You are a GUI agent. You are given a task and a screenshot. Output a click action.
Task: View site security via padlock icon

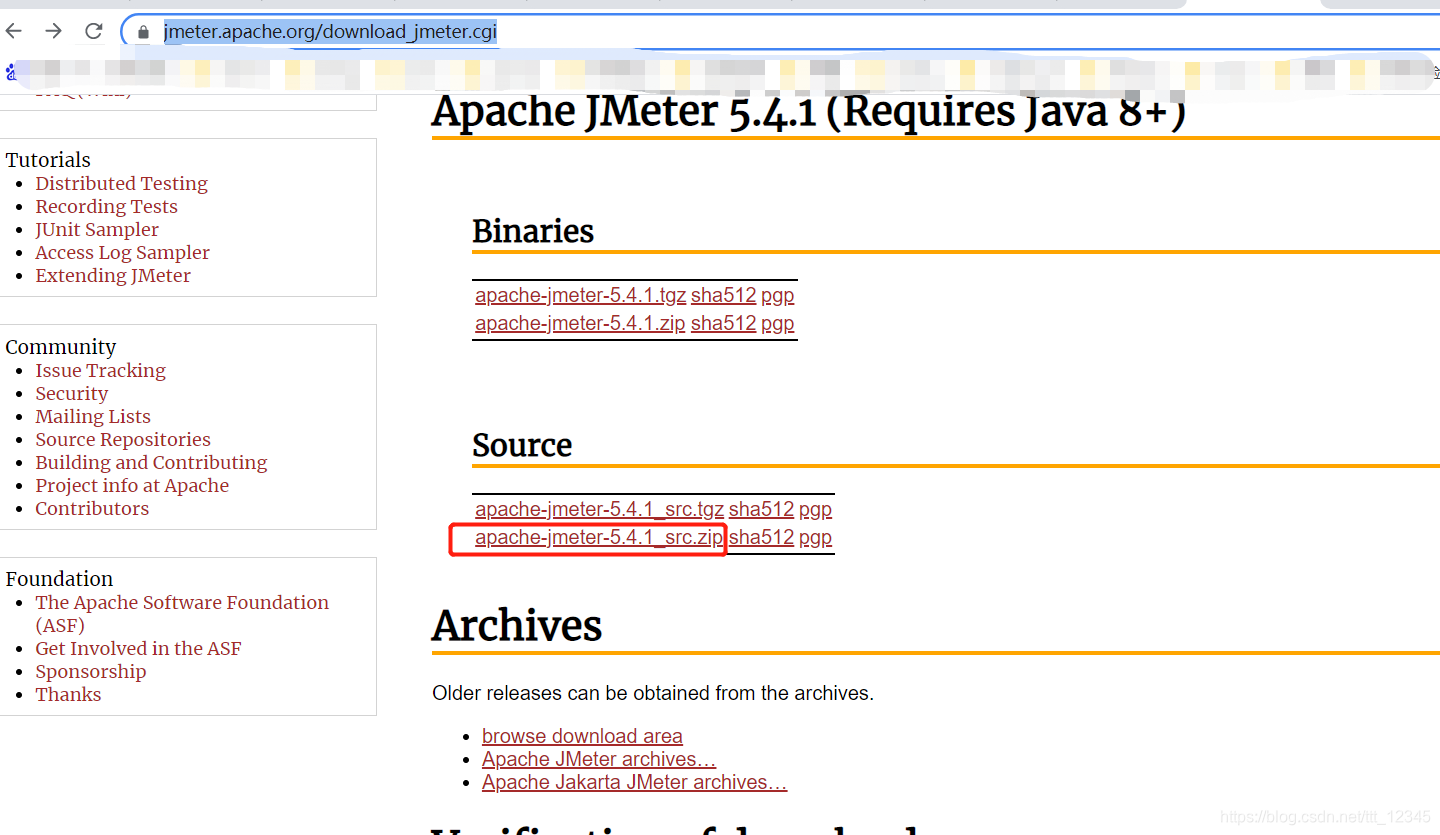[143, 32]
